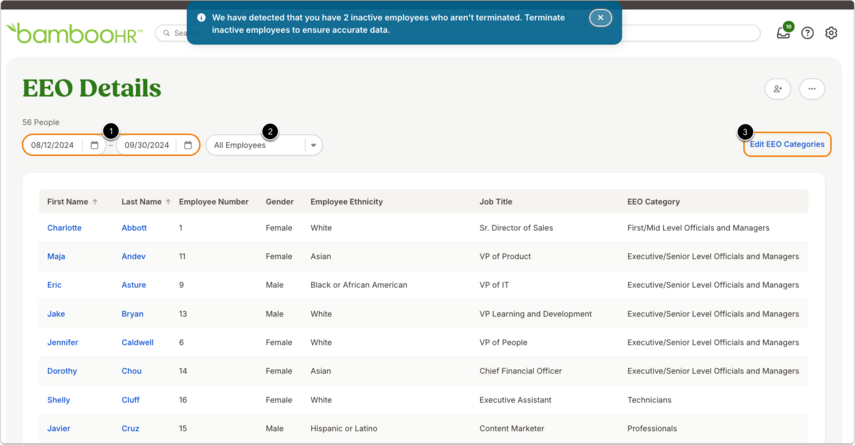This screenshot has height=445, width=855.
Task: Edit the end date field 09/30/2024
Action: (x=147, y=145)
